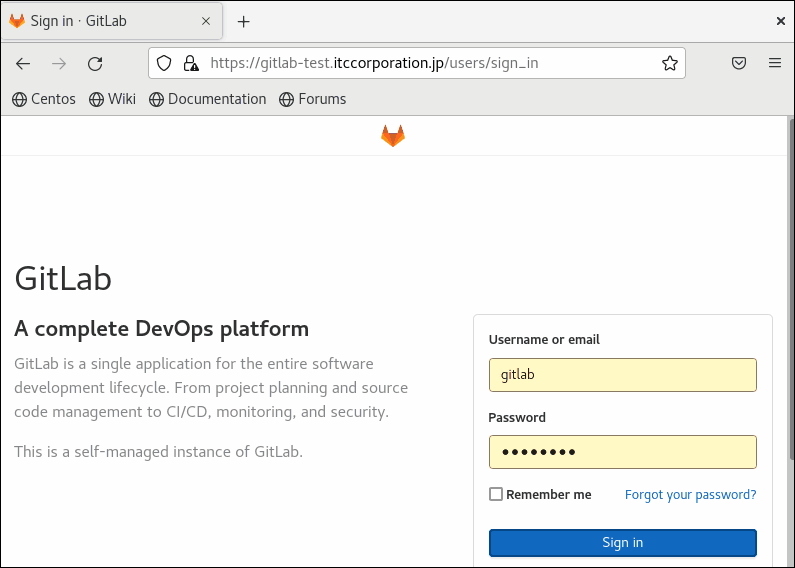
Task: Click 'A complete DevOps platform' heading
Action: coord(161,329)
